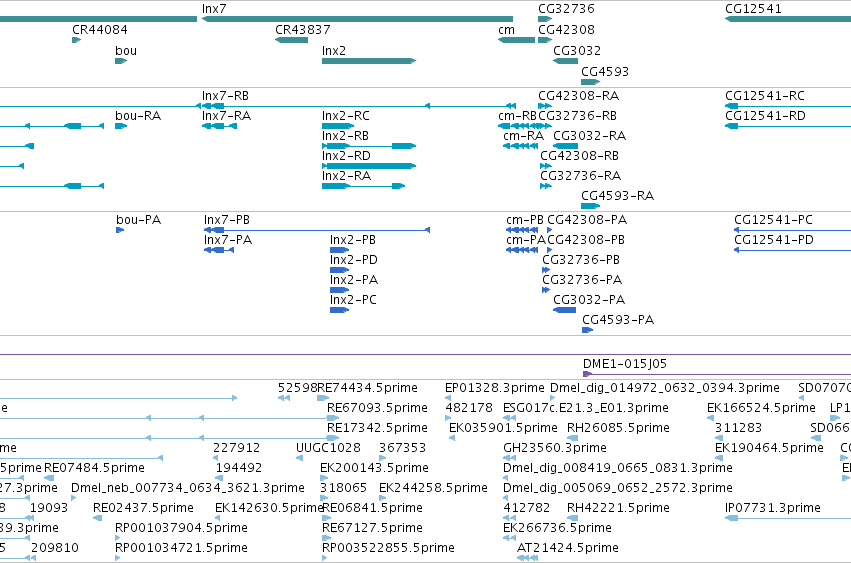Select the CG12541-RC transcript

[x=788, y=106]
